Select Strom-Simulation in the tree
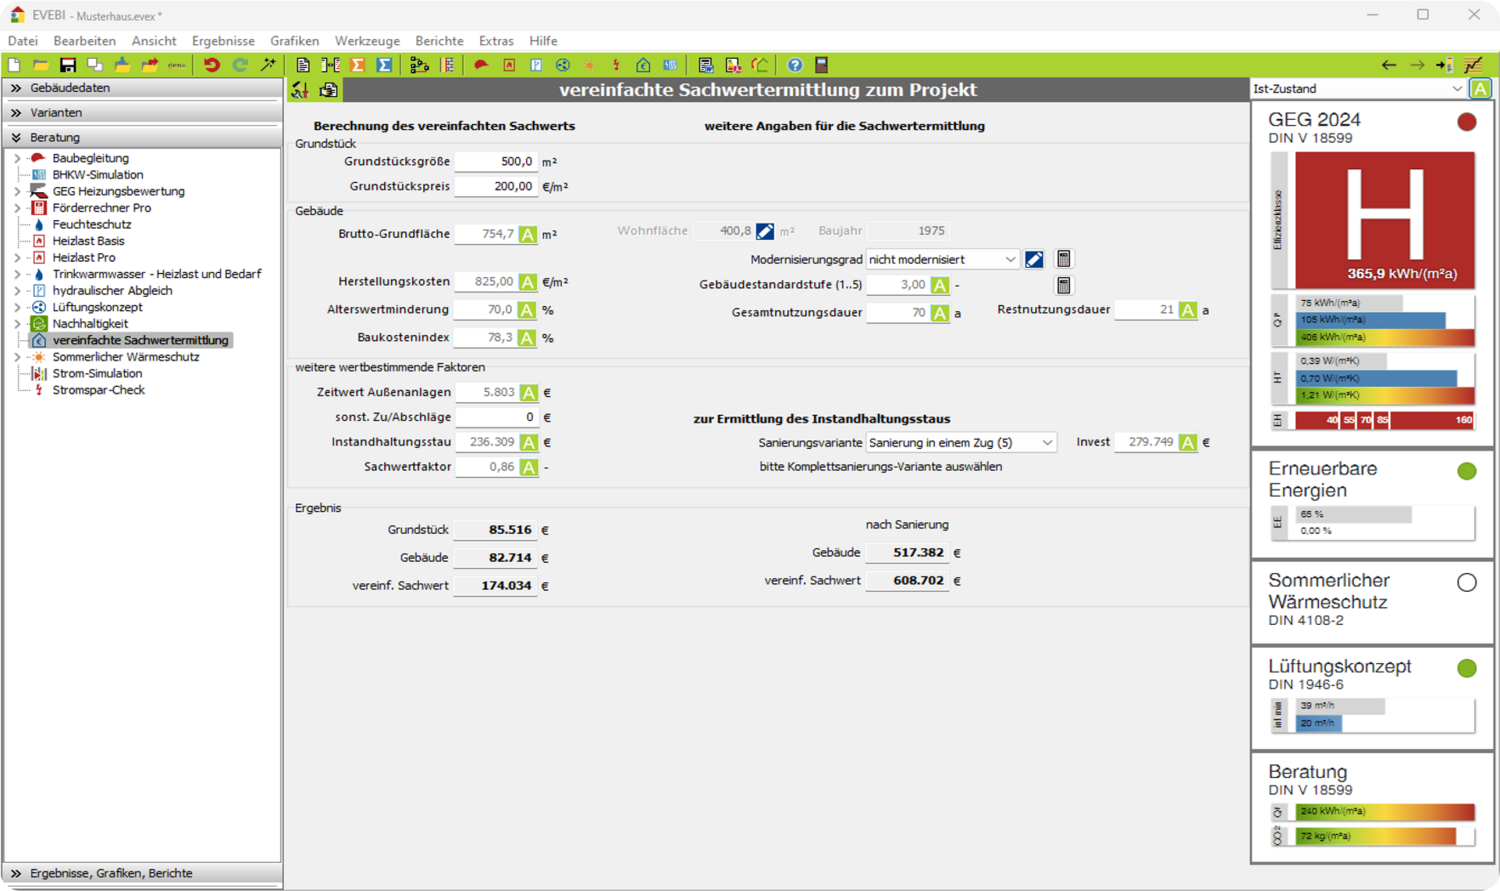 [x=97, y=374]
